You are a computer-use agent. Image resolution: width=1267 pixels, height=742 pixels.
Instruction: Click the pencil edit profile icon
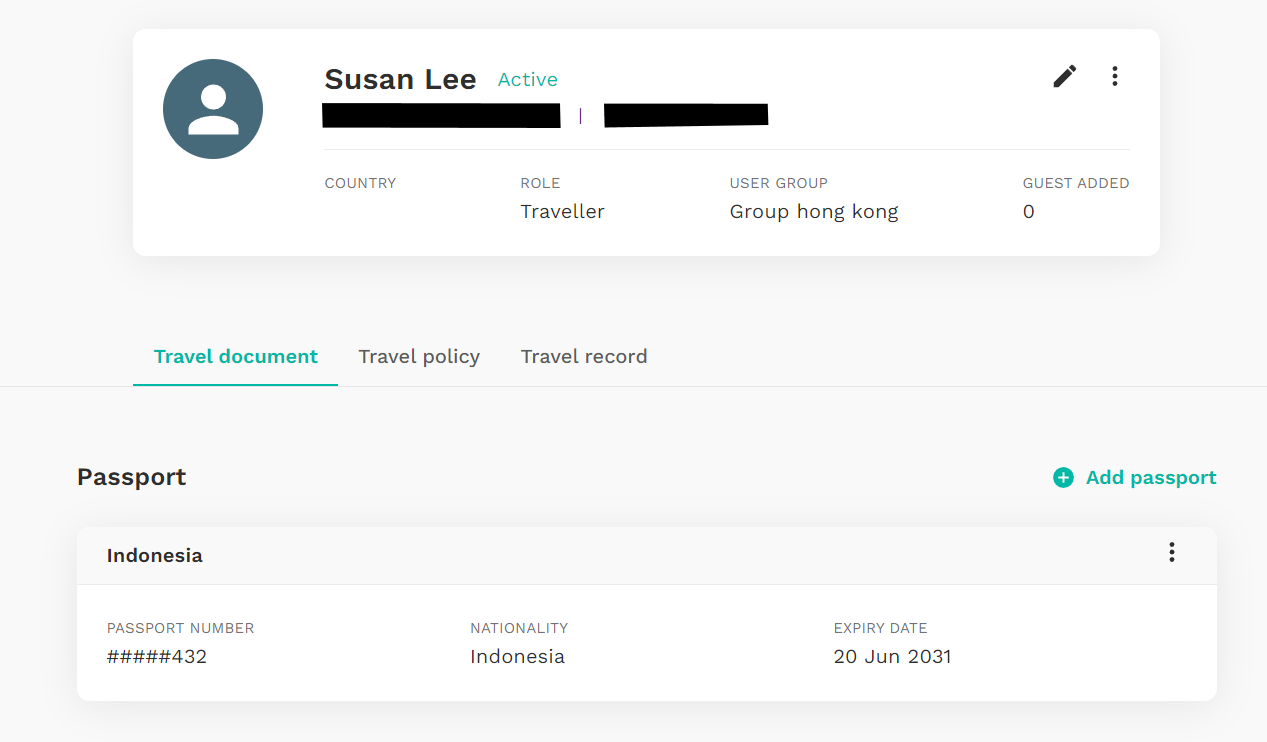click(1065, 76)
